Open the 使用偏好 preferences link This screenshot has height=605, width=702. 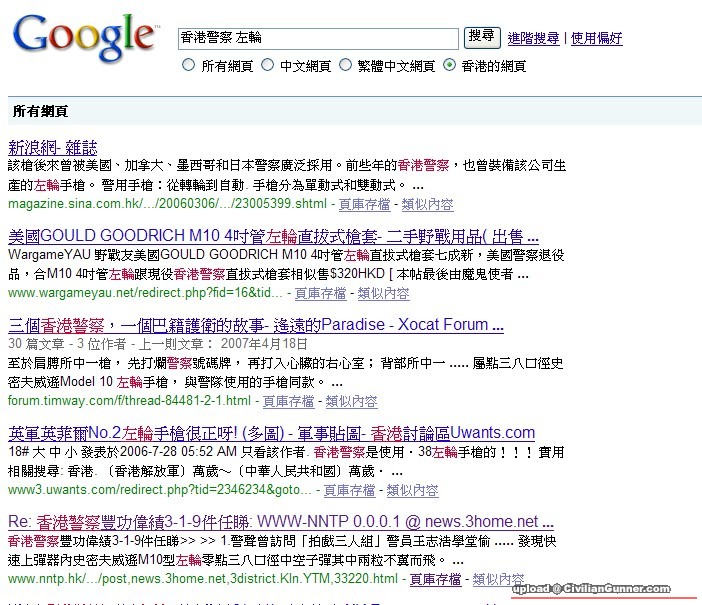coord(597,39)
